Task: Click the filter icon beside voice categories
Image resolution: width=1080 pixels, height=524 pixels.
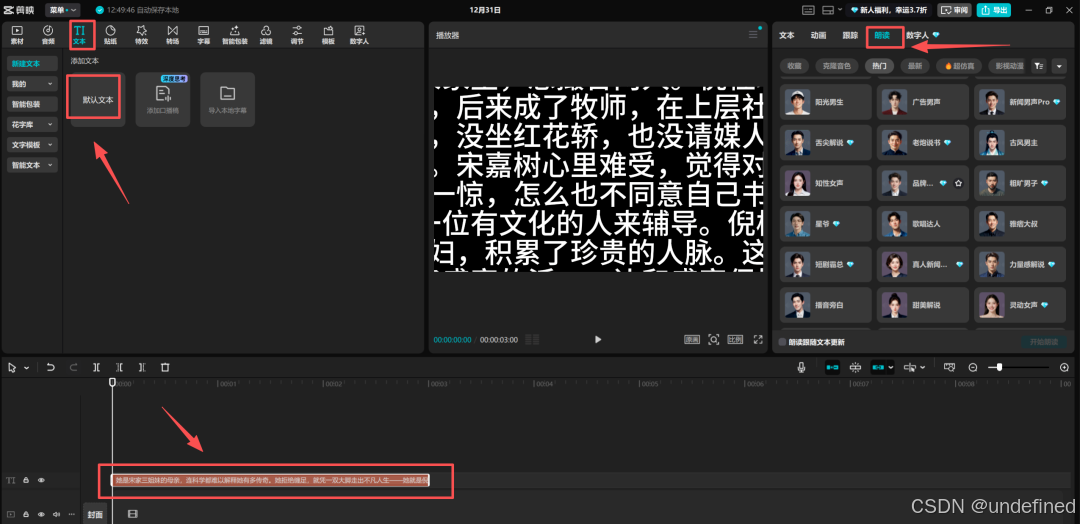Action: [x=1038, y=66]
